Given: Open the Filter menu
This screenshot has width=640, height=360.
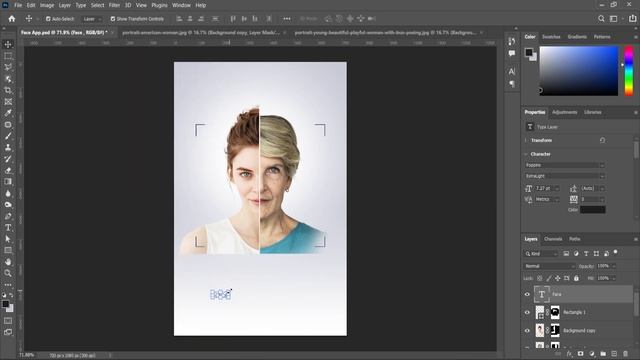Looking at the screenshot, I should point(114,5).
